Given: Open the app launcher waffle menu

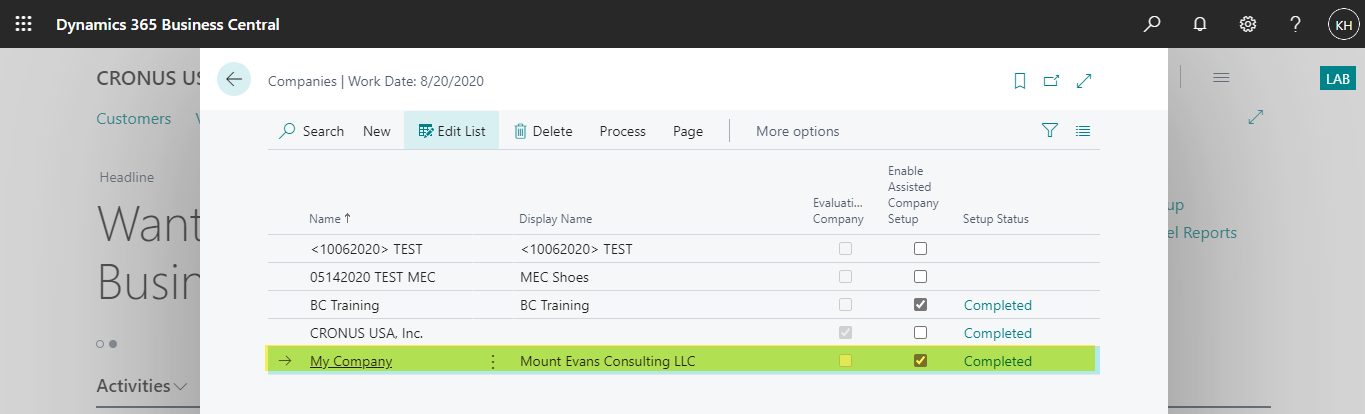Looking at the screenshot, I should pyautogui.click(x=23, y=24).
